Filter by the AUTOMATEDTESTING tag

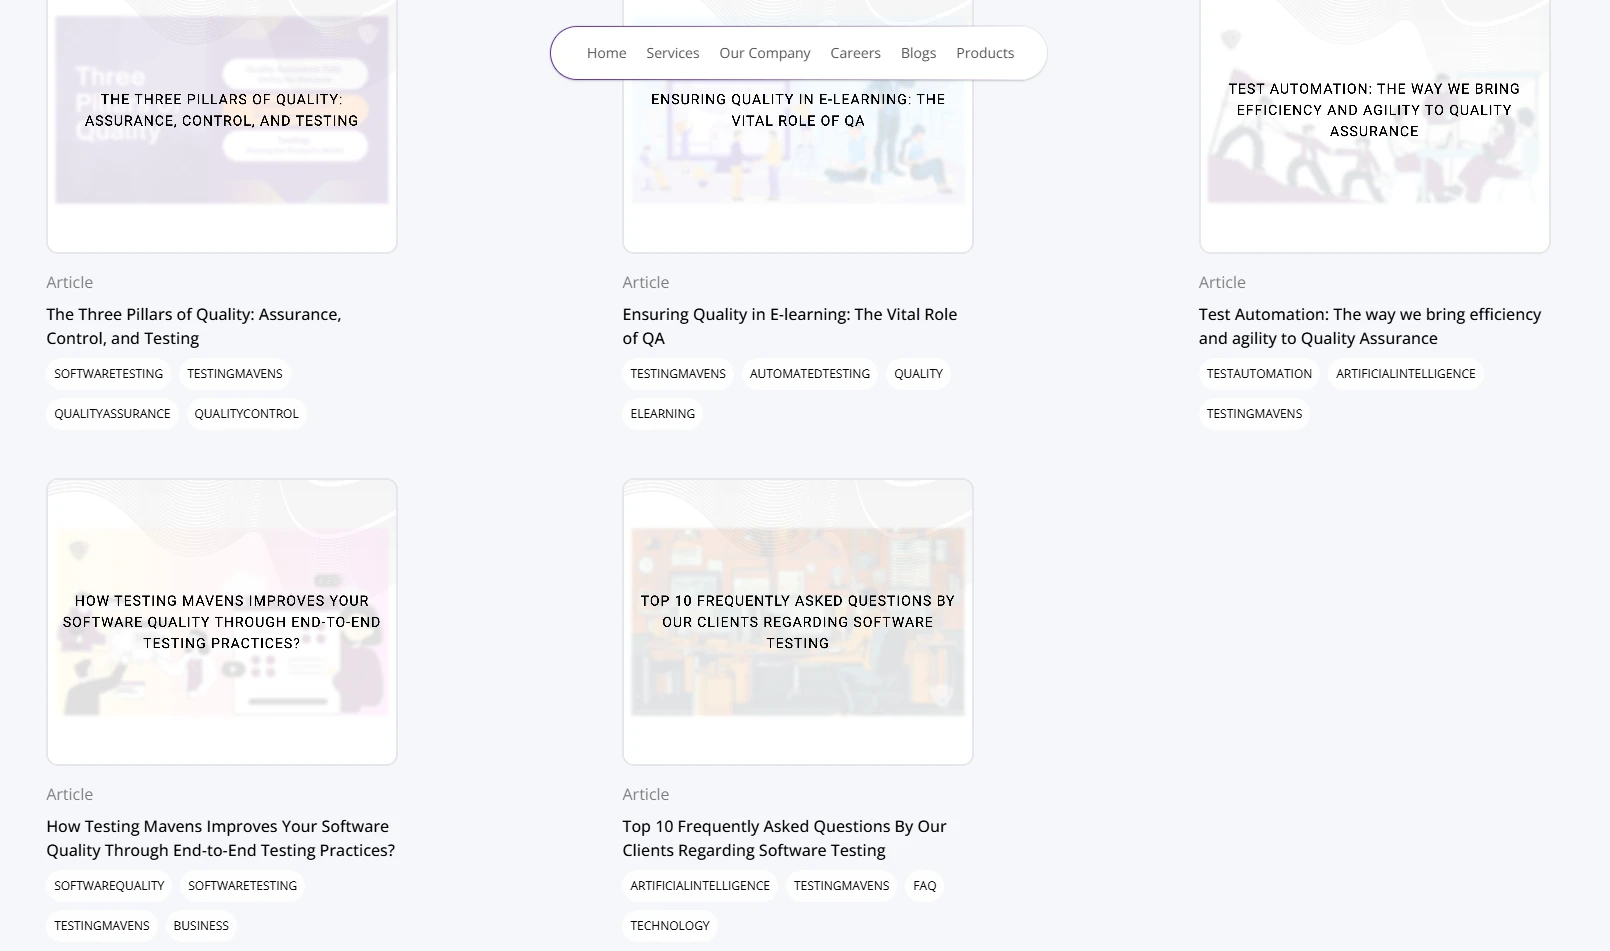point(810,374)
